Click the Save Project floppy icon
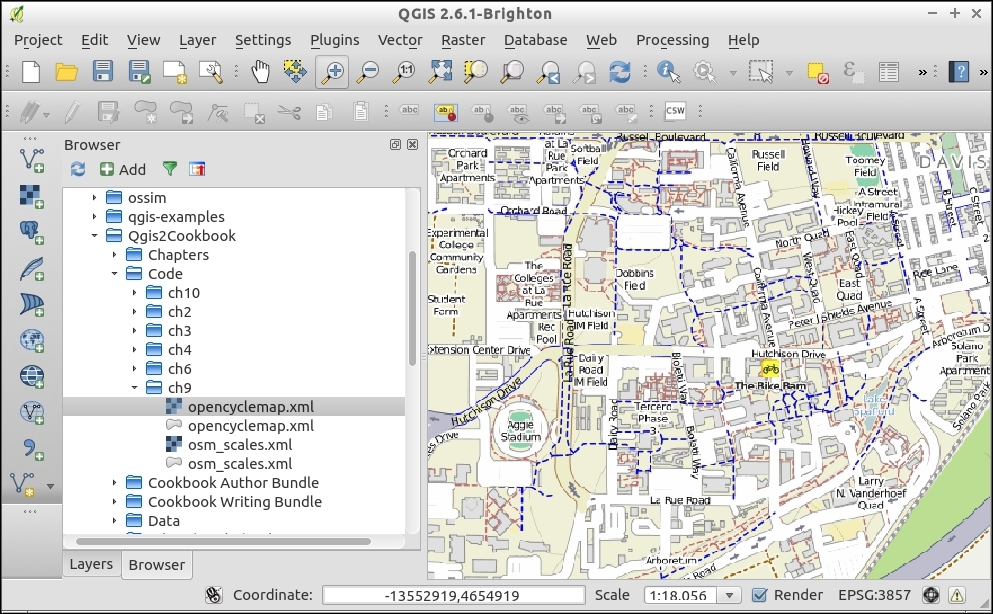The height and width of the screenshot is (614, 993). 103,71
